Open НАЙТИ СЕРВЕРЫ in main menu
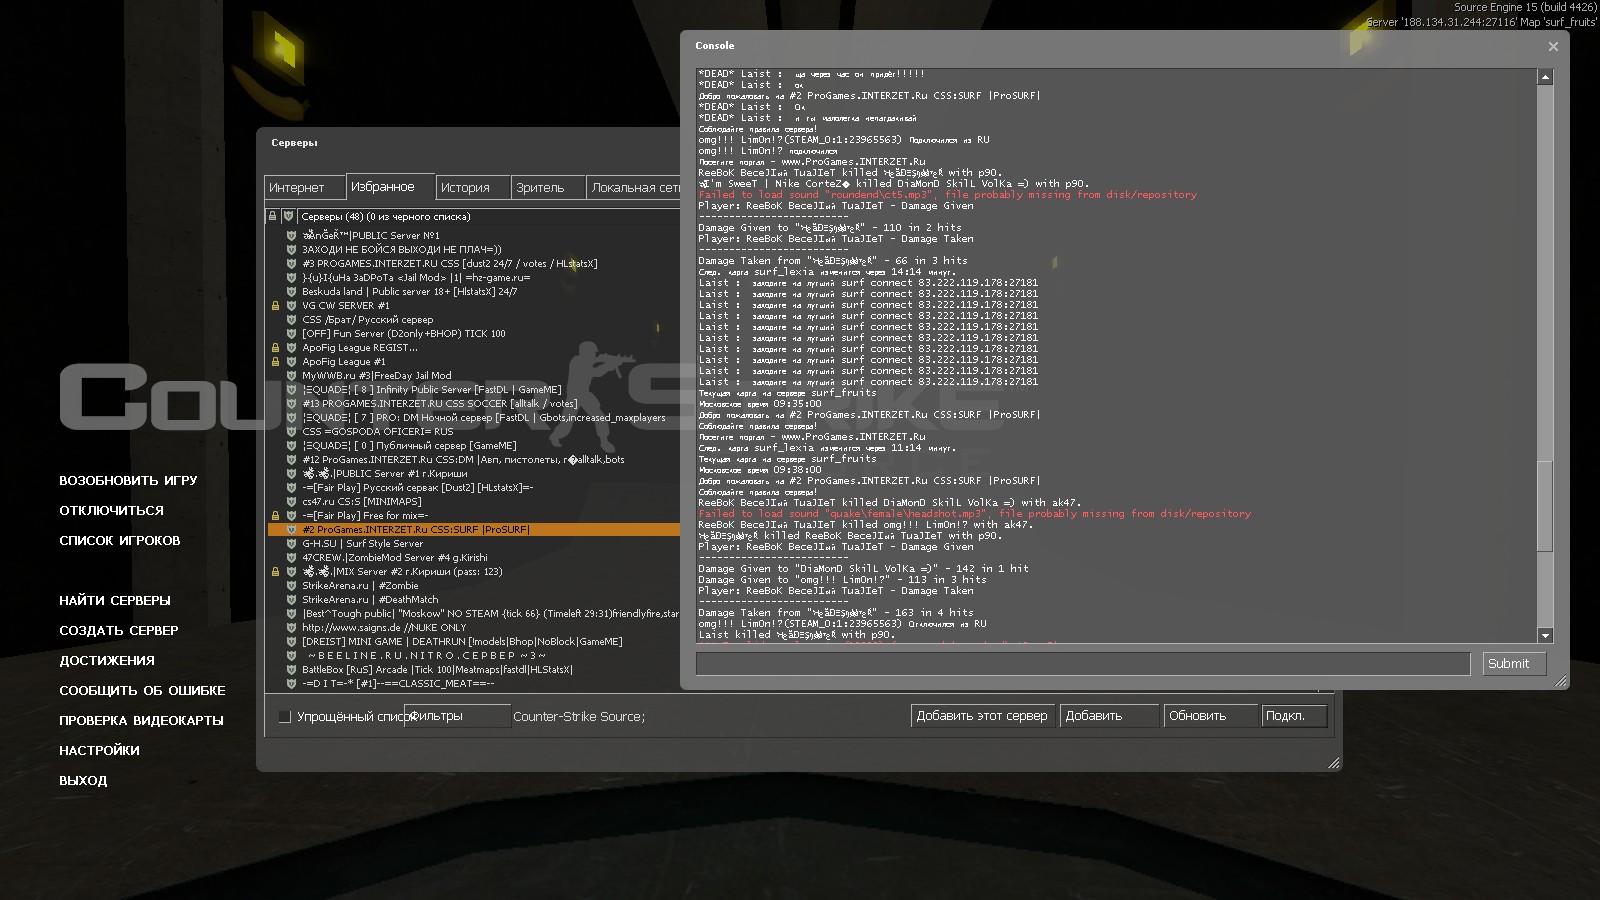 (115, 601)
